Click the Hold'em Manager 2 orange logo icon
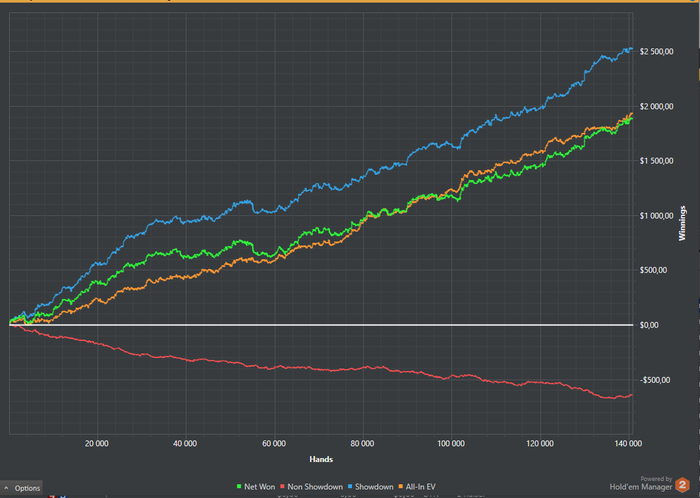700x498 pixels. tap(682, 485)
